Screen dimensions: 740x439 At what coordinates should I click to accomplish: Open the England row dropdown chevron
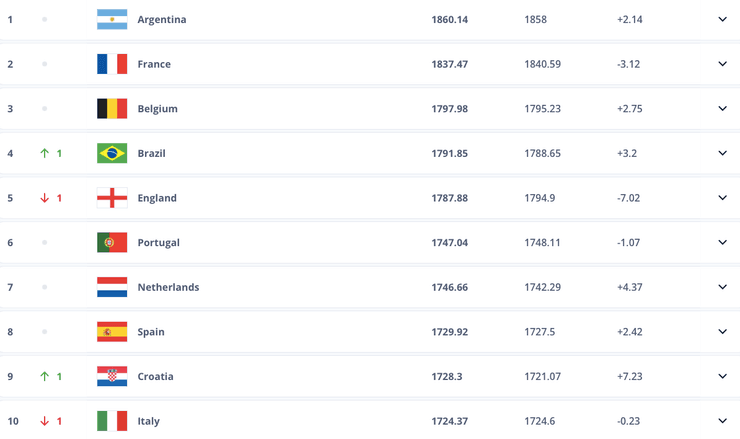point(722,198)
